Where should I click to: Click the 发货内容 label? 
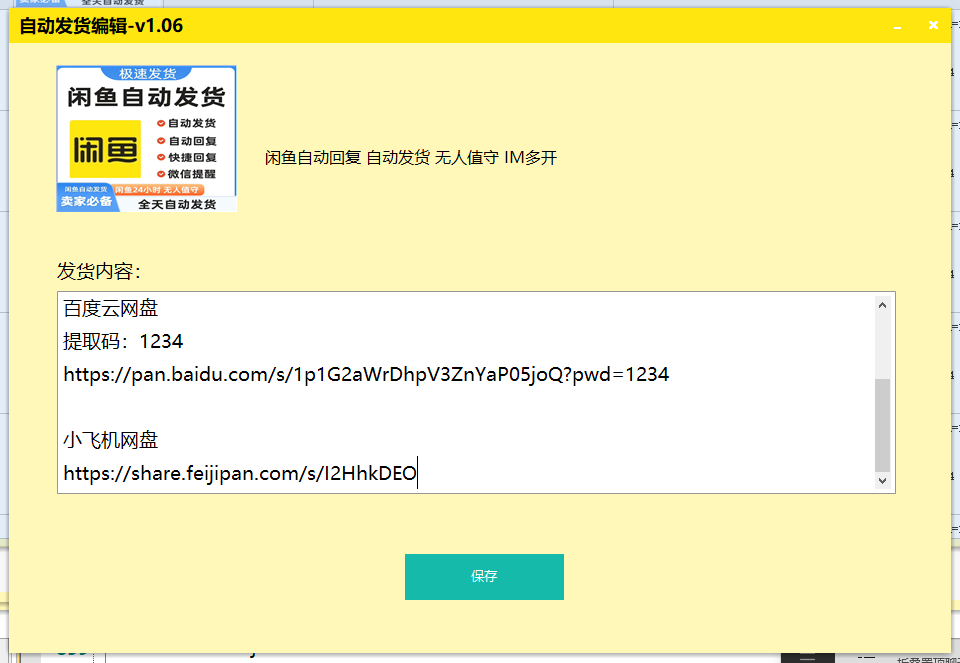pos(99,271)
